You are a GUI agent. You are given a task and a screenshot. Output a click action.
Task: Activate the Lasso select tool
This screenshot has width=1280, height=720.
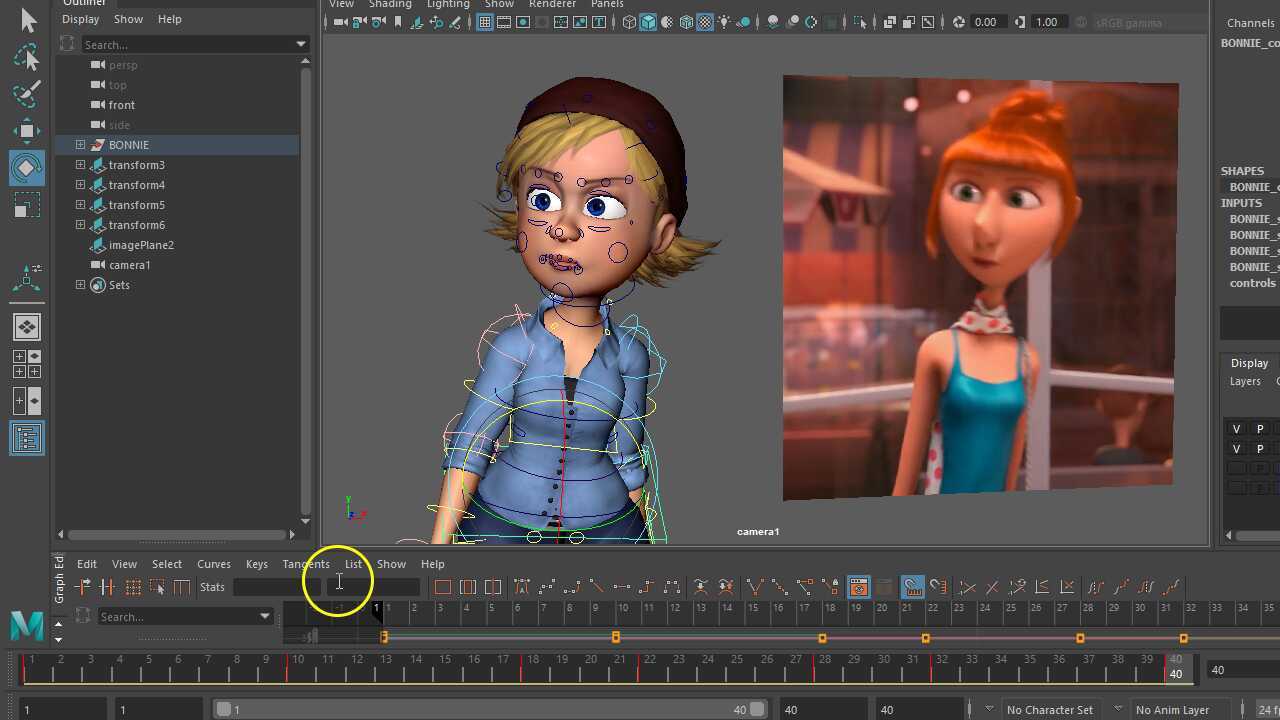(x=27, y=57)
